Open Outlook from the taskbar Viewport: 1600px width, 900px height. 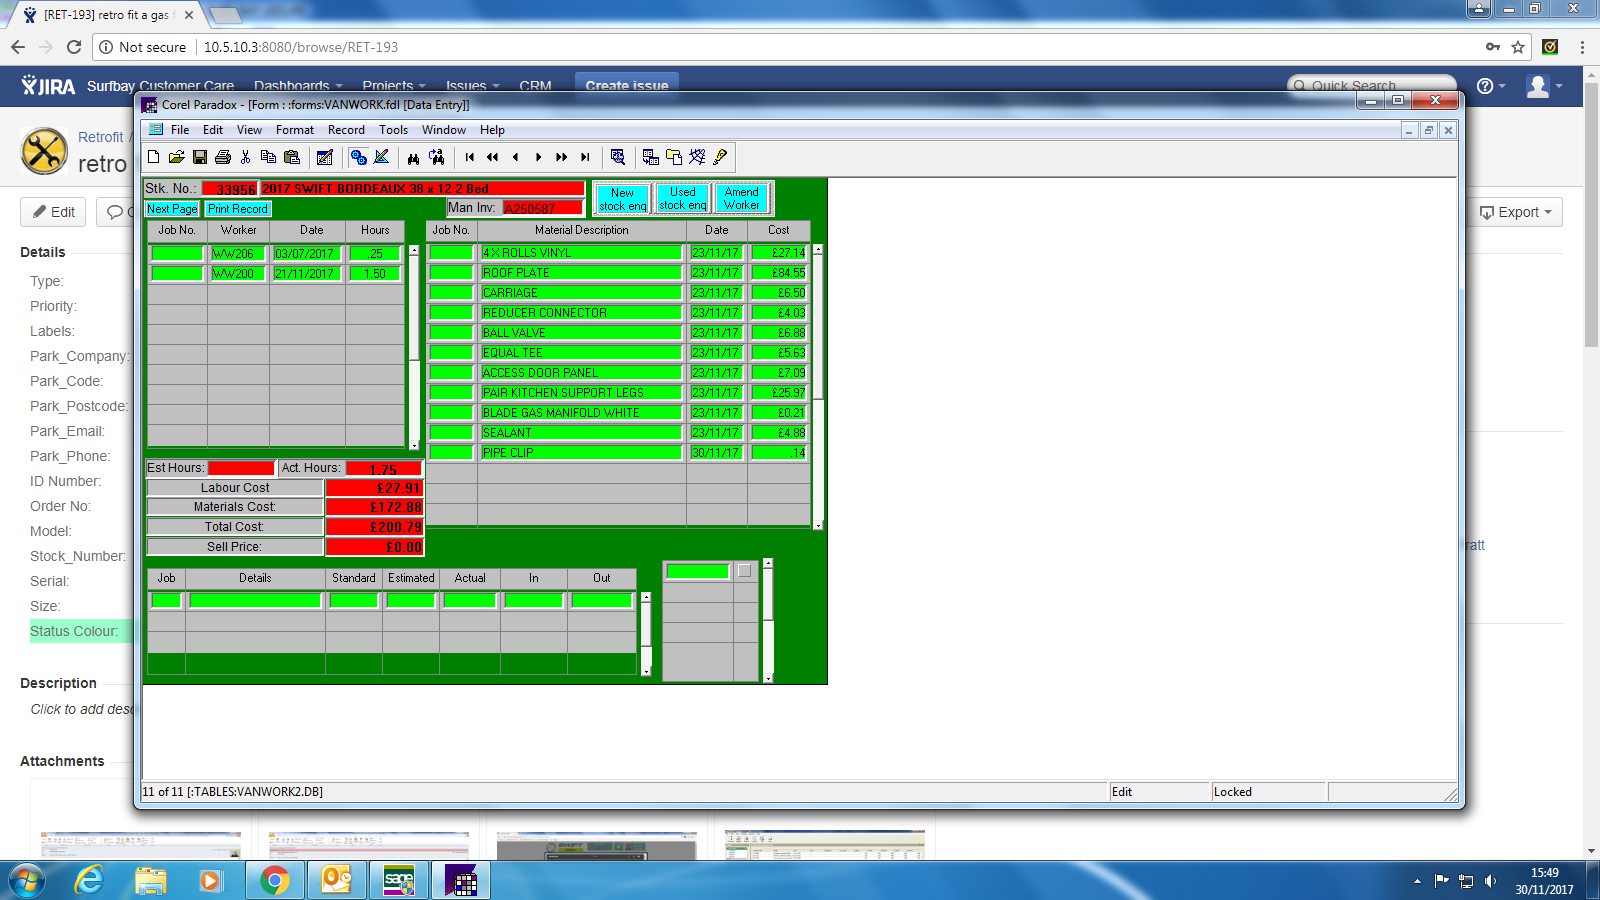click(337, 880)
